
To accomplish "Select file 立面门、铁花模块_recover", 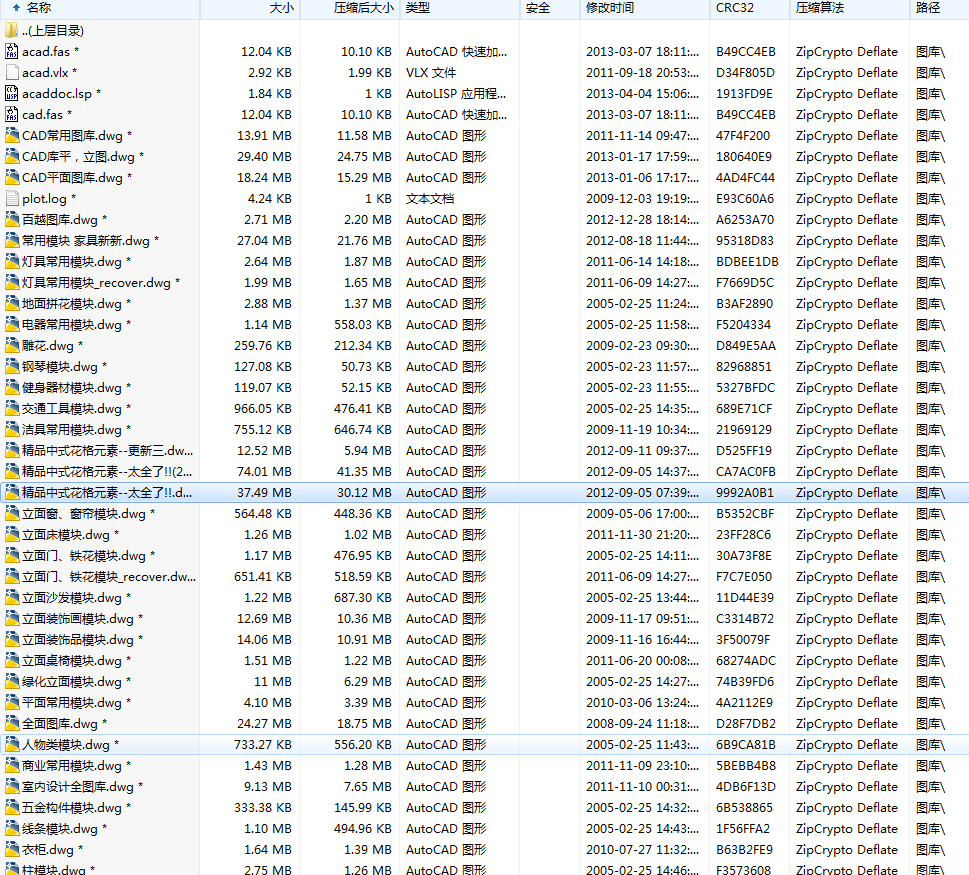I will [109, 577].
